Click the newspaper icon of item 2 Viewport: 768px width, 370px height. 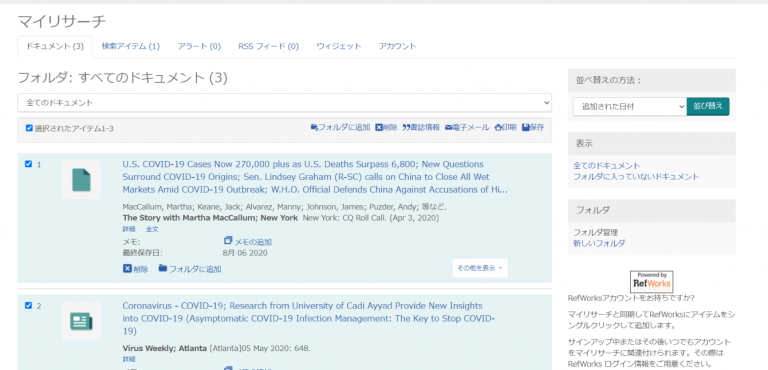[81, 321]
